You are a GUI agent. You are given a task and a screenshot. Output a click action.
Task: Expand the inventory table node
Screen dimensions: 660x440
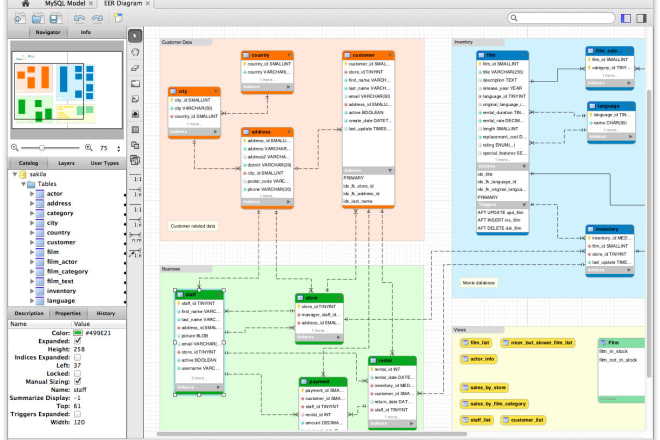pyautogui.click(x=32, y=291)
